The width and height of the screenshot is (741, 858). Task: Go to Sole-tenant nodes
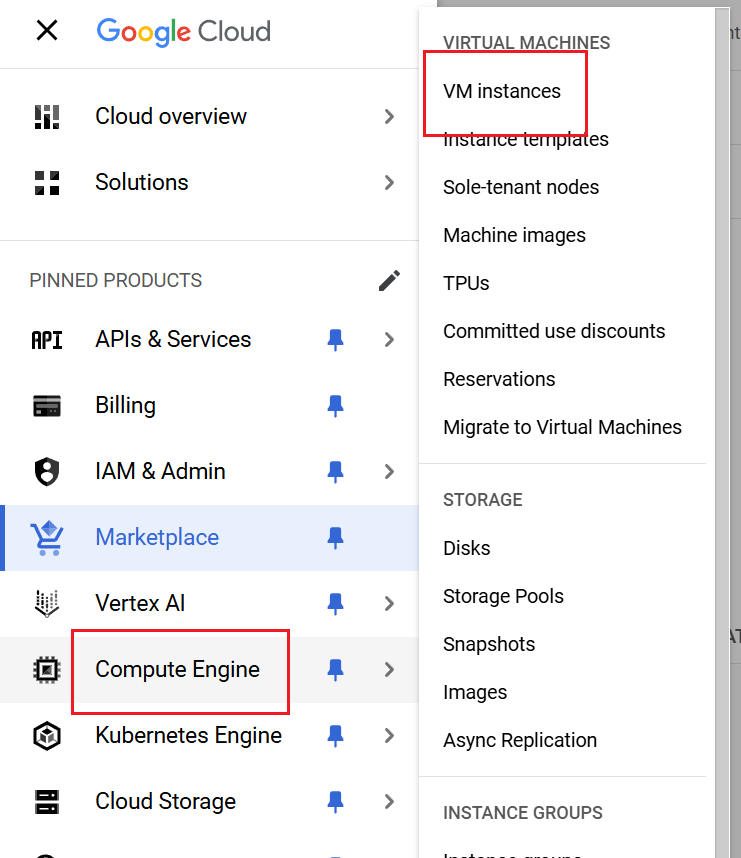click(521, 187)
